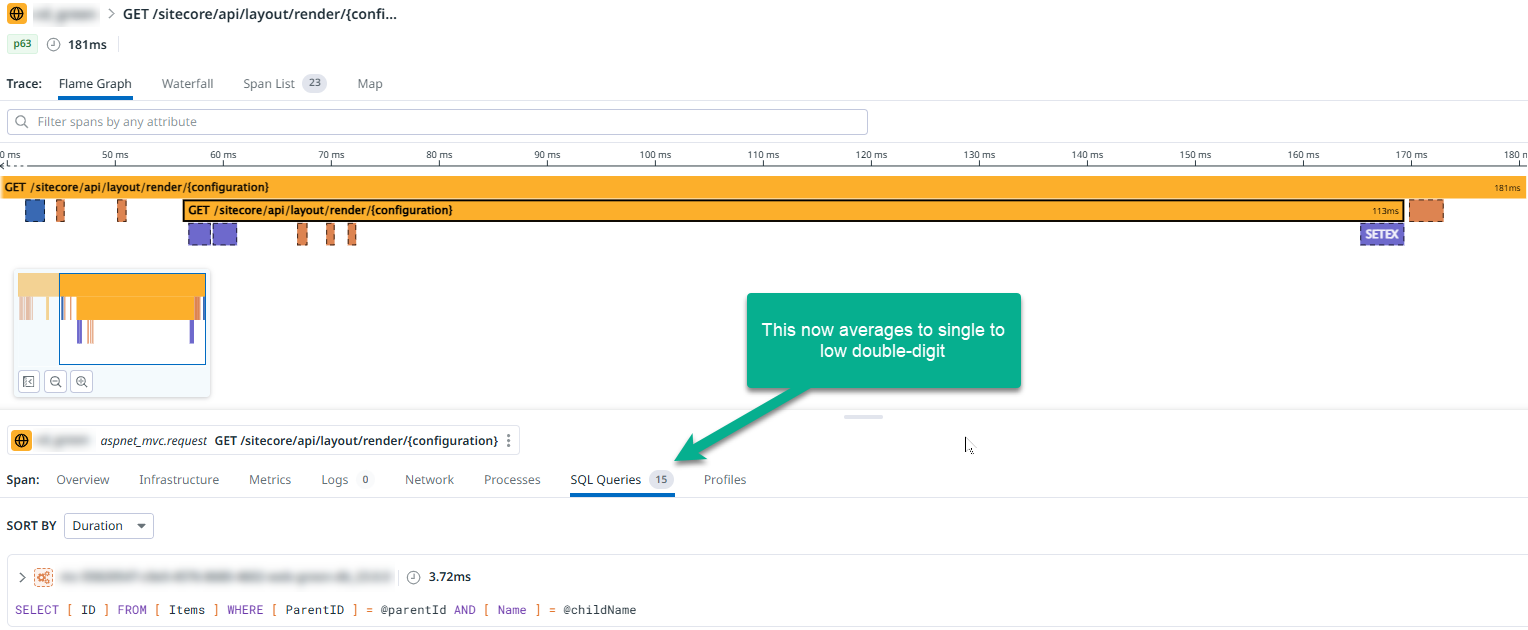The width and height of the screenshot is (1528, 630).
Task: View the Span List with 23 spans
Action: (269, 84)
